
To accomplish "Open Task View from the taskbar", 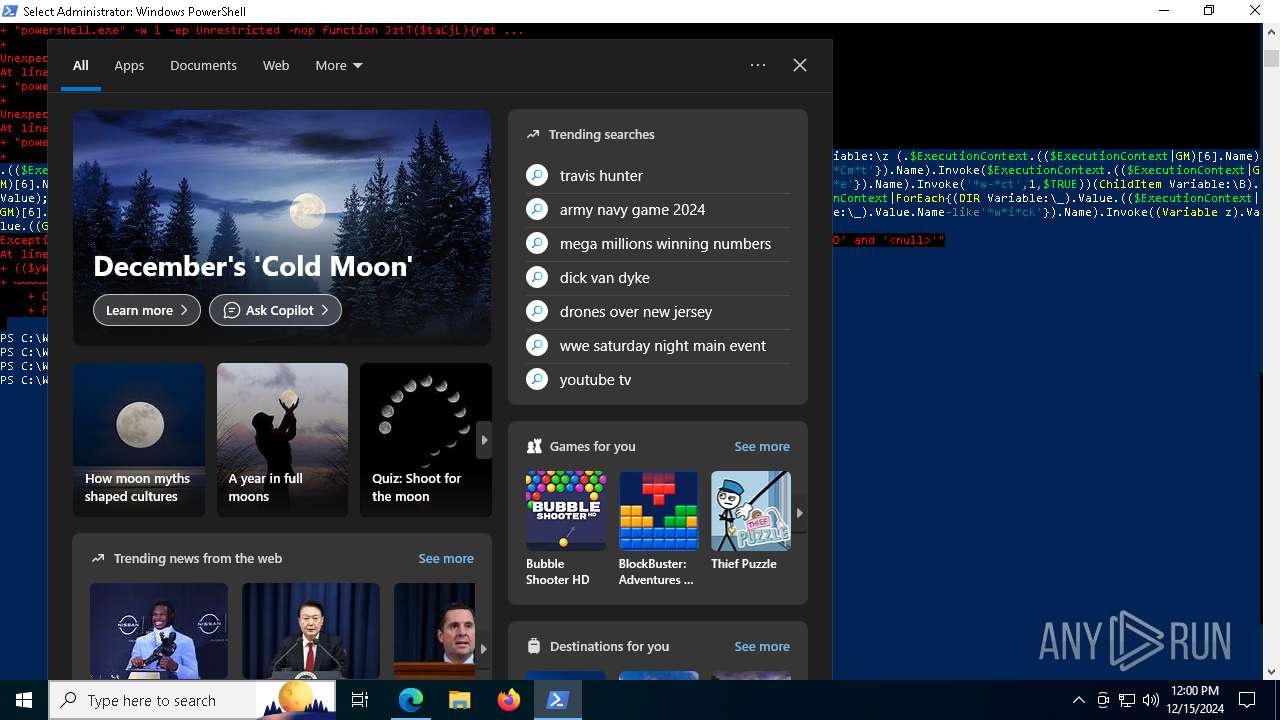I will coord(360,700).
